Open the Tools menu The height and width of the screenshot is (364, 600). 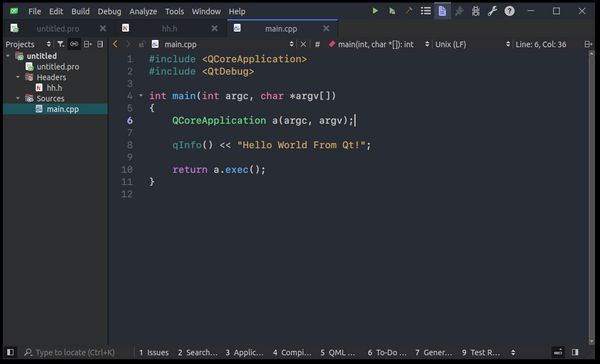[174, 11]
